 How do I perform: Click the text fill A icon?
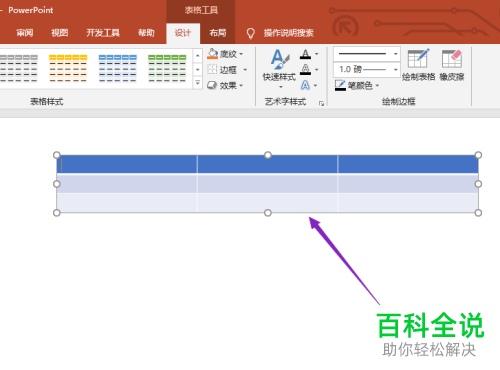click(x=305, y=54)
